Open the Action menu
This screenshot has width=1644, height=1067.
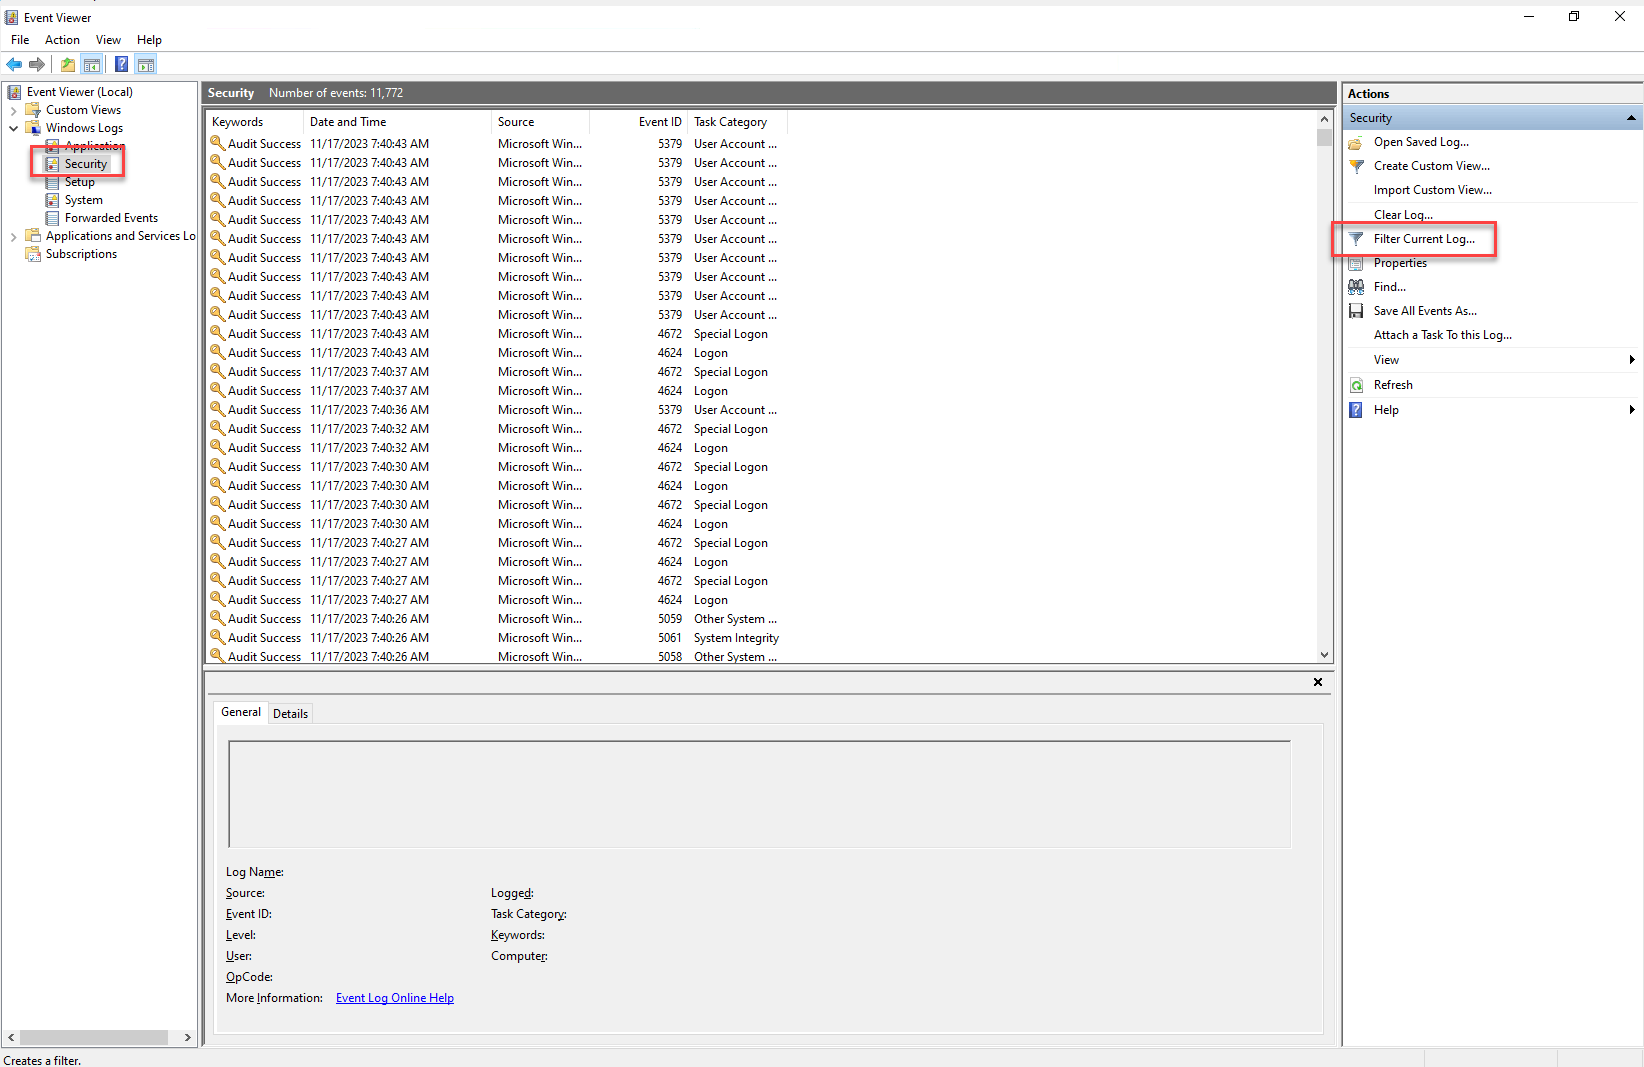pyautogui.click(x=62, y=40)
